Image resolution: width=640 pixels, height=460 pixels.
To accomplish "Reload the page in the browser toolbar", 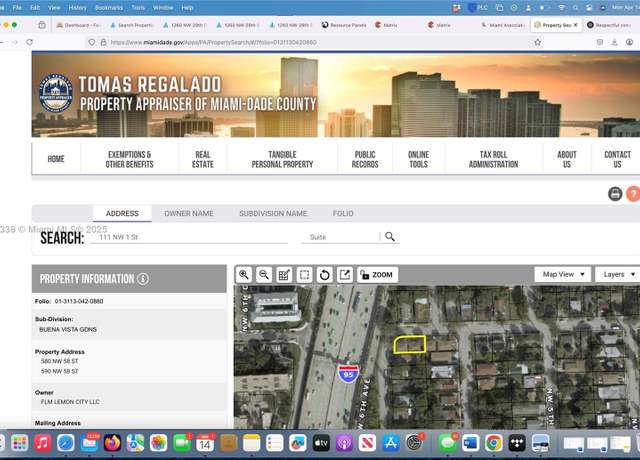I will point(29,42).
